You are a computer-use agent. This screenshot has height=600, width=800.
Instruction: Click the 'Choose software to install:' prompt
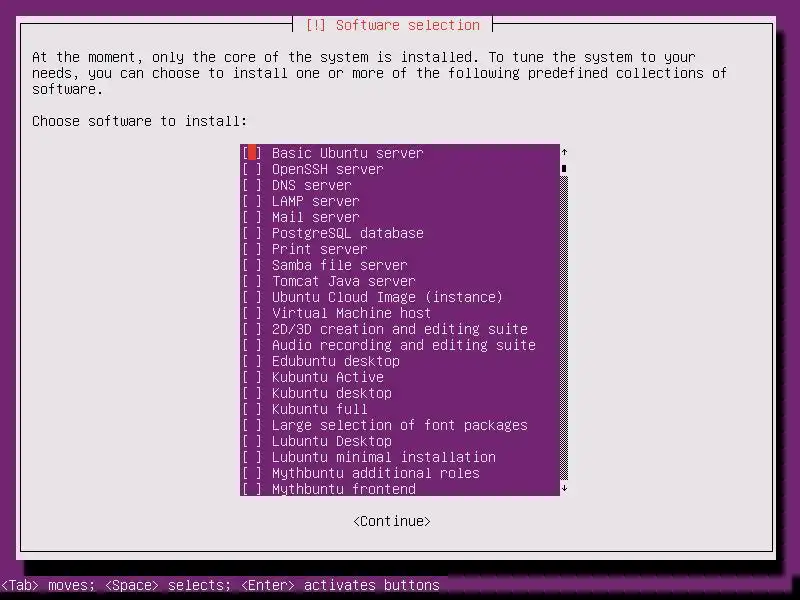pyautogui.click(x=139, y=121)
